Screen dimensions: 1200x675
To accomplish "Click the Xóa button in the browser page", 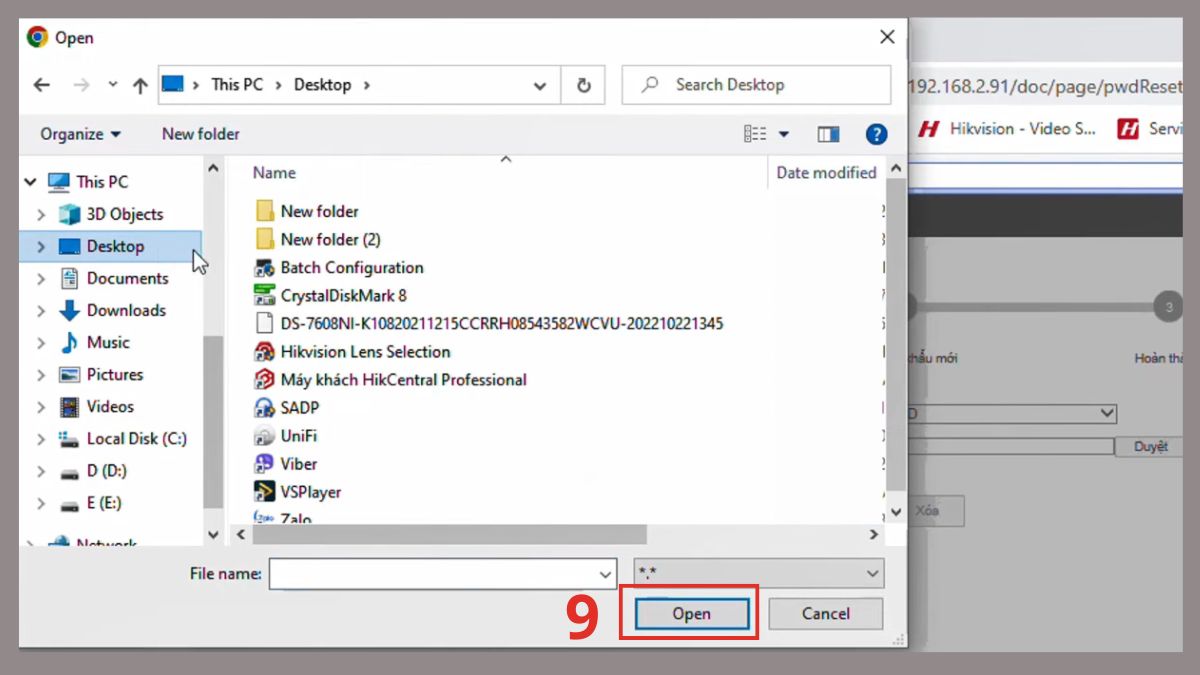I will [926, 510].
